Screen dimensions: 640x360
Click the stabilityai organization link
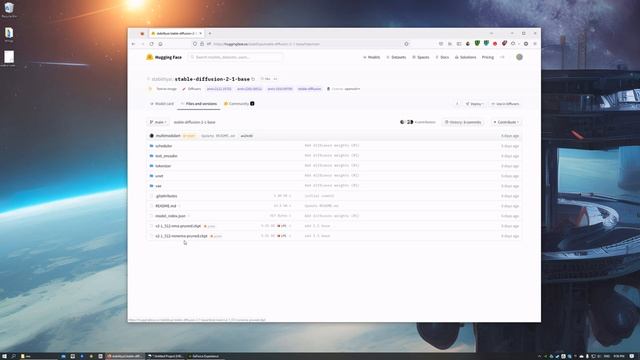tap(162, 79)
